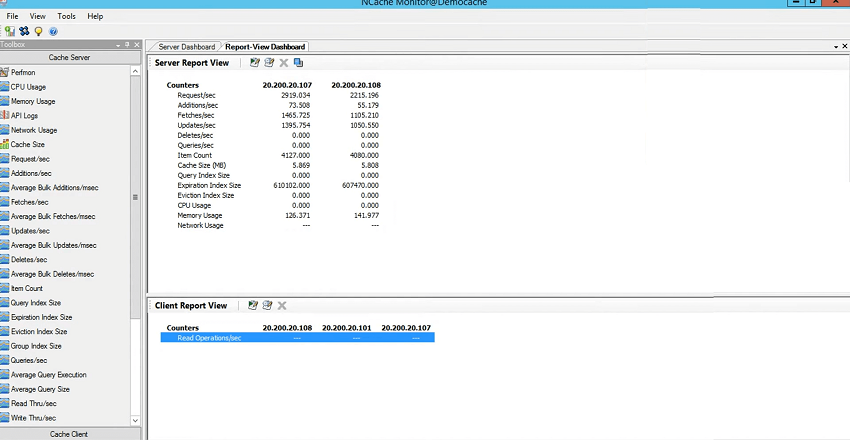850x440 pixels.
Task: Select Additions/sec in the Toolbox list
Action: click(x=31, y=173)
